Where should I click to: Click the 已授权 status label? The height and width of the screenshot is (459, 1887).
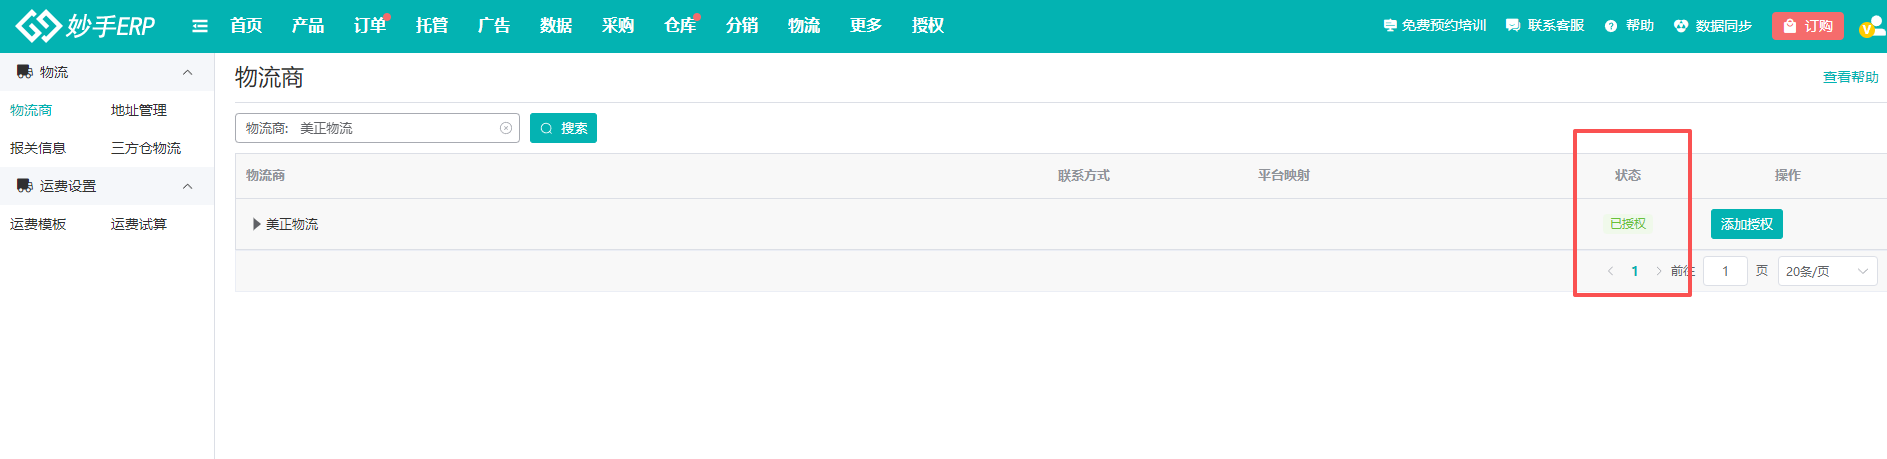point(1628,224)
